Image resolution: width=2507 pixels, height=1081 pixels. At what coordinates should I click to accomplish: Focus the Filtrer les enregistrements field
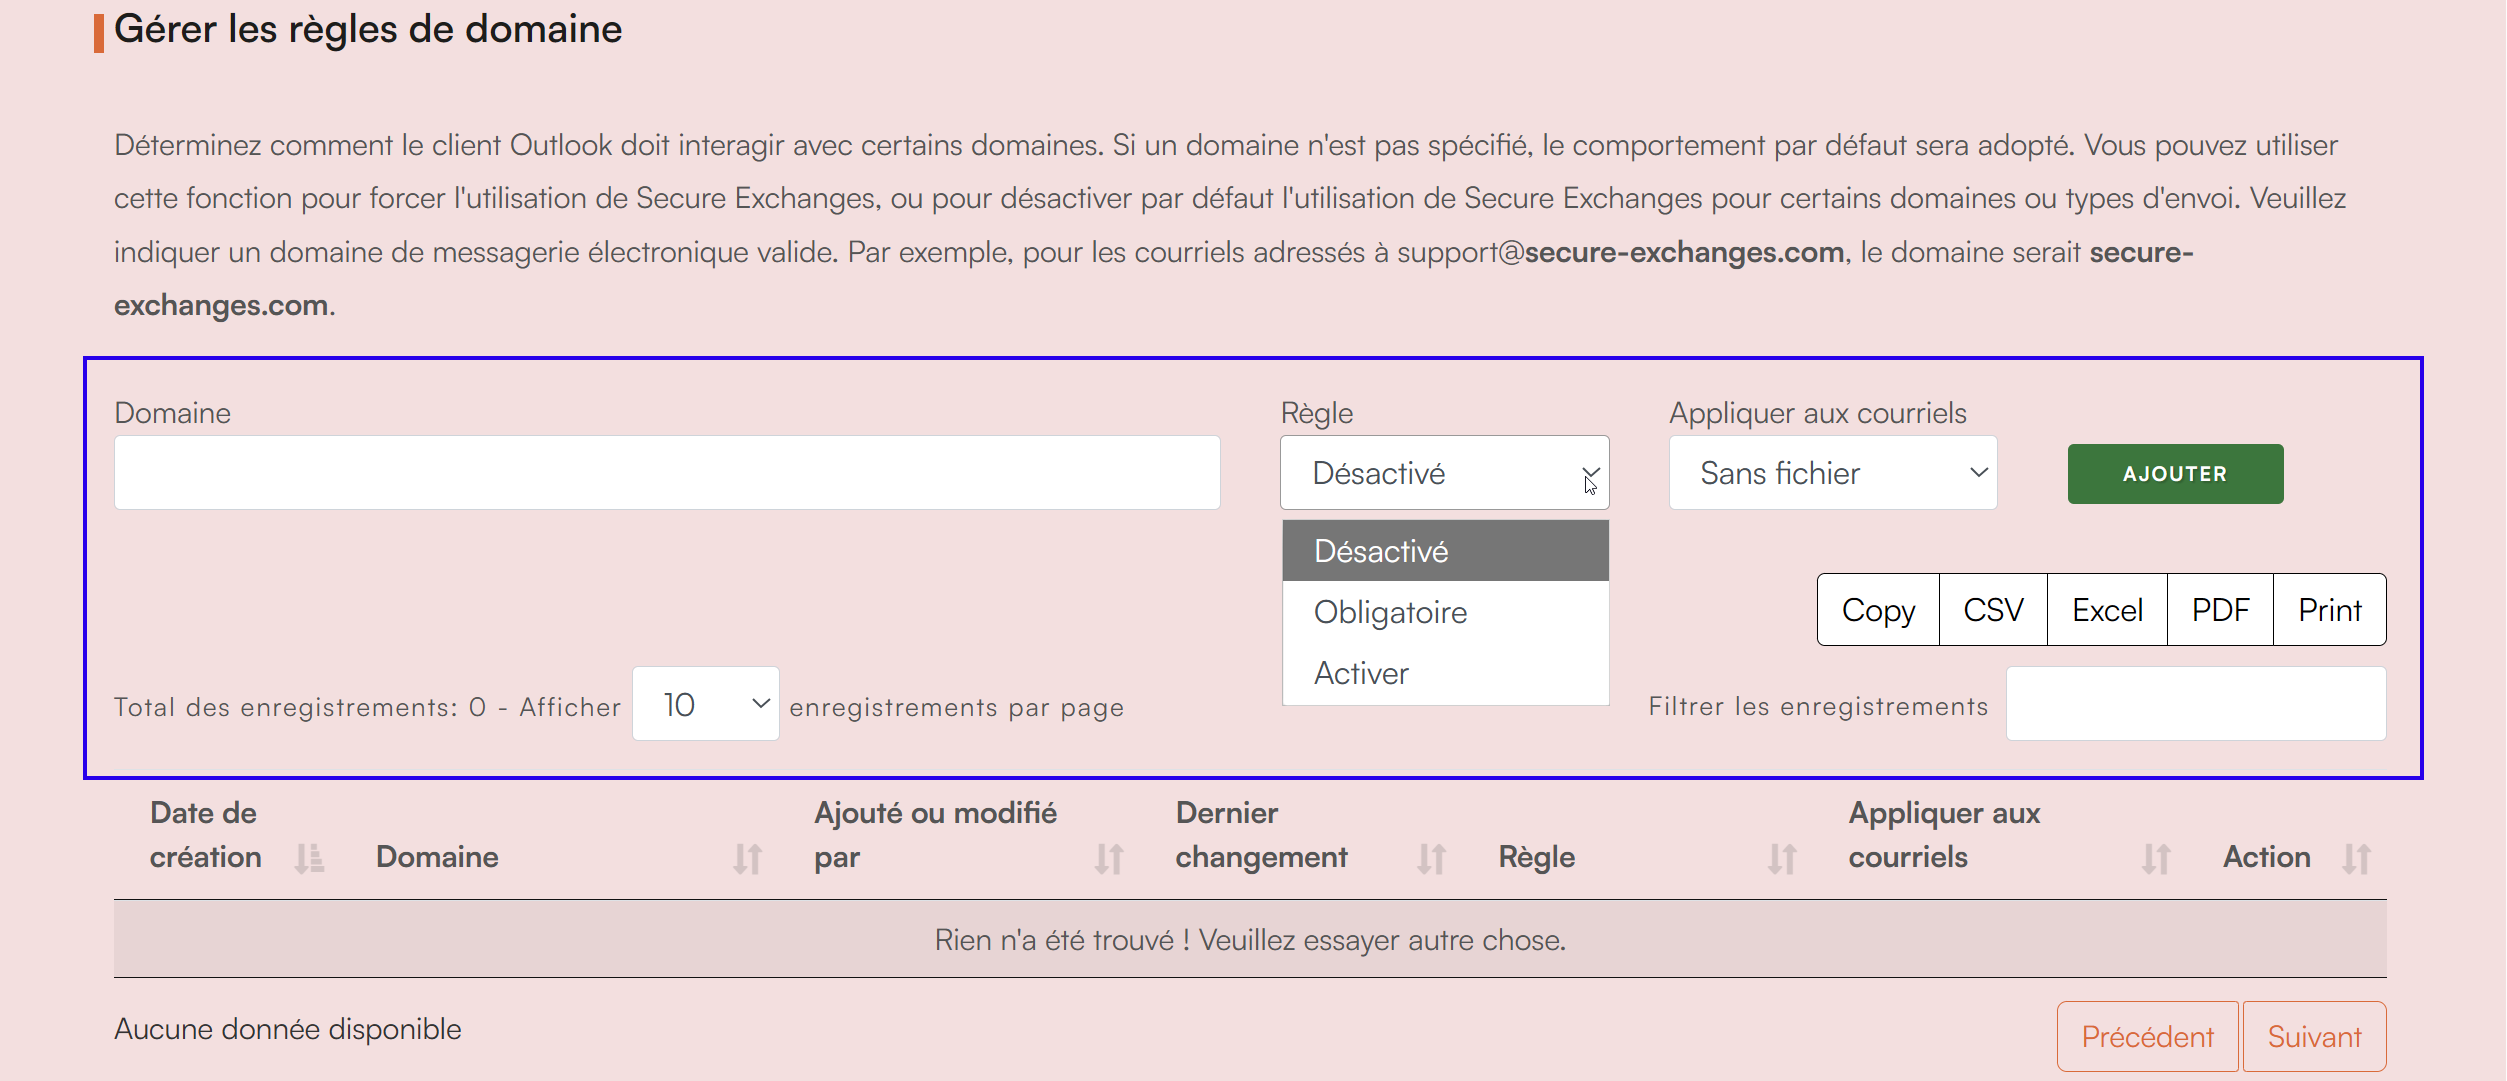click(2195, 704)
